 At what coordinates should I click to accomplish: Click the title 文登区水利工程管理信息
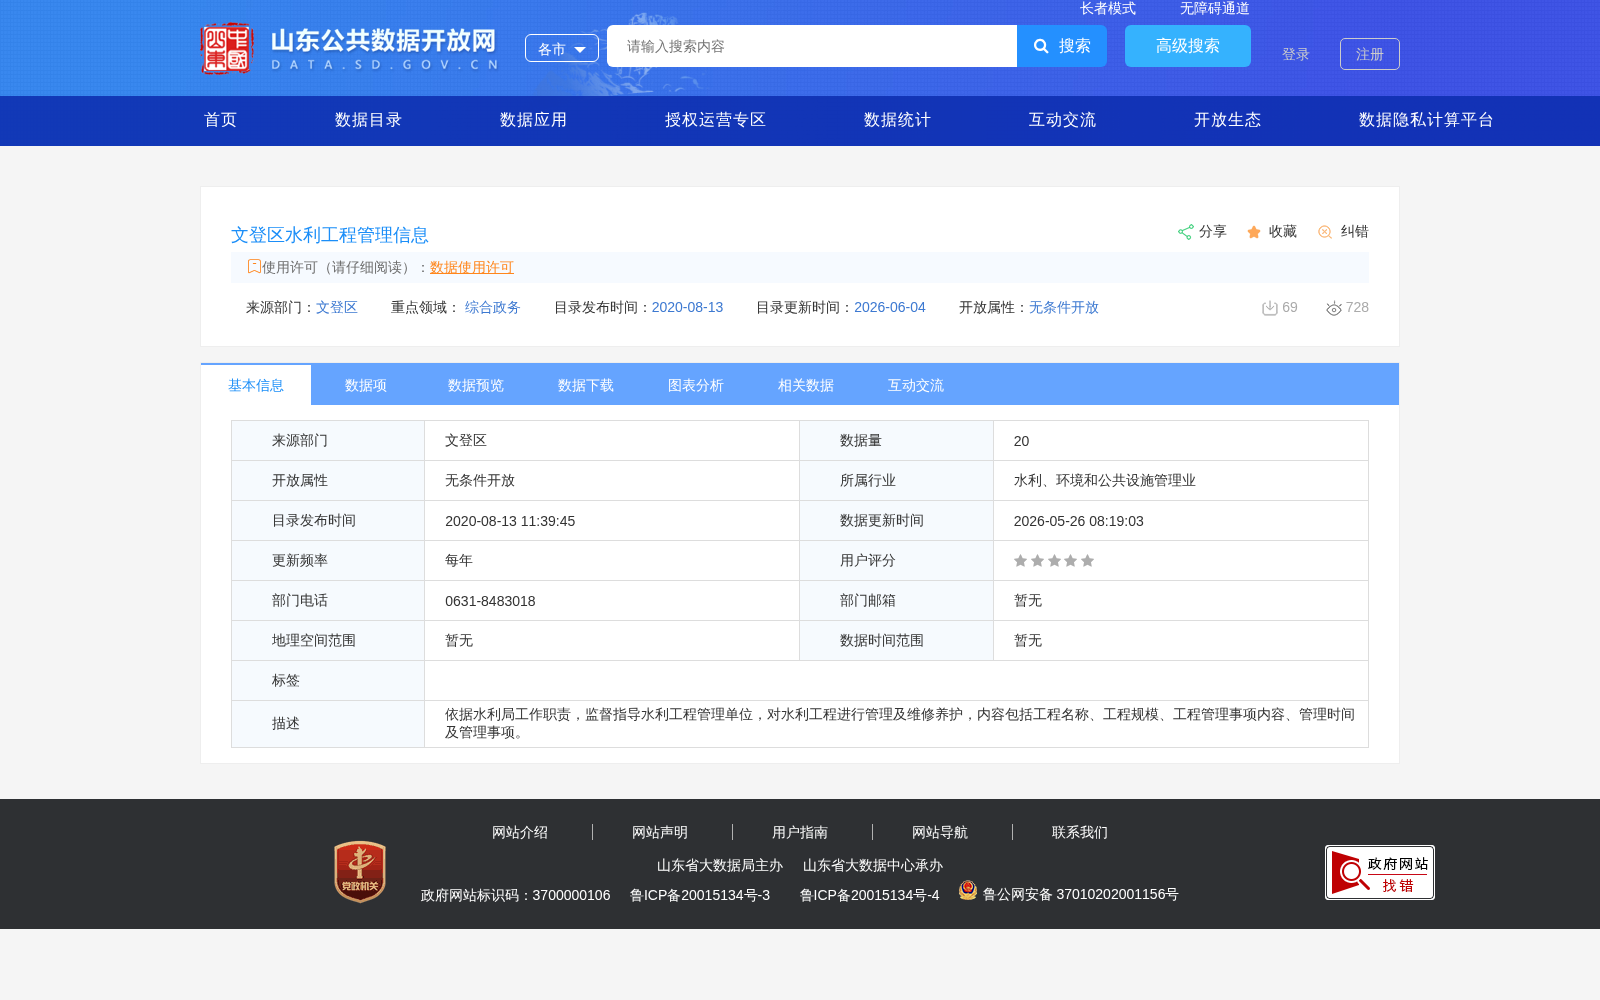[x=330, y=235]
